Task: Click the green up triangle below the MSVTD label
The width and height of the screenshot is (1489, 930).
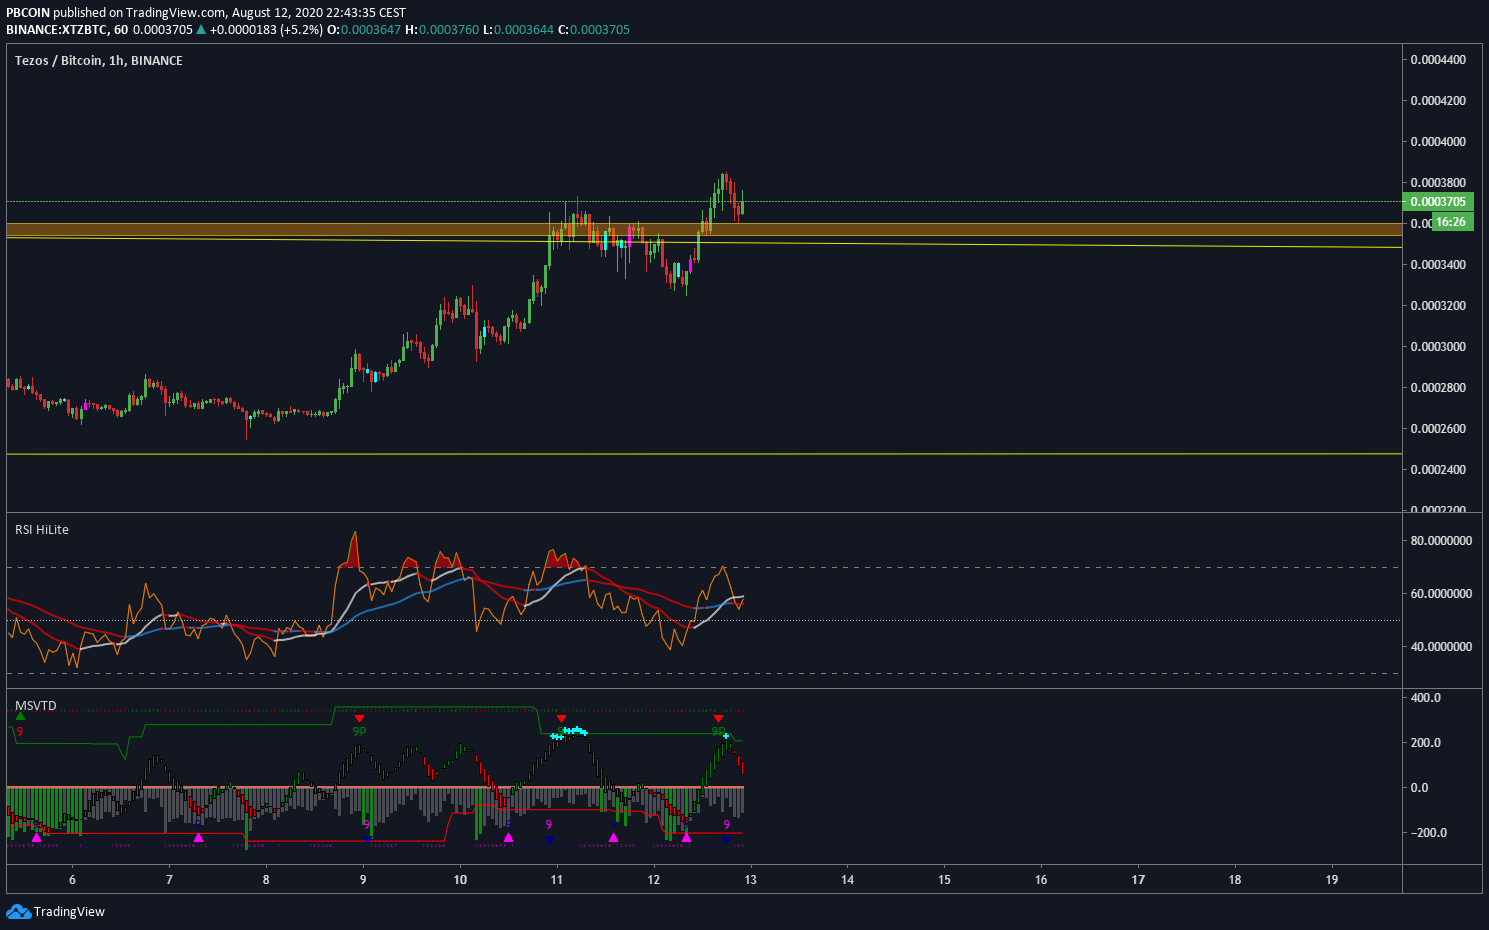Action: point(21,717)
